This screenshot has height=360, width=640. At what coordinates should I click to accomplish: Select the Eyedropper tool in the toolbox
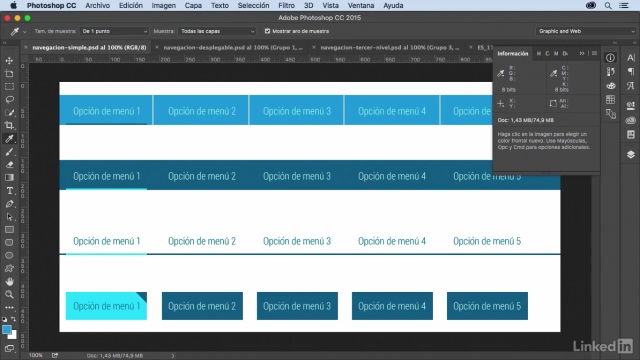click(x=9, y=139)
